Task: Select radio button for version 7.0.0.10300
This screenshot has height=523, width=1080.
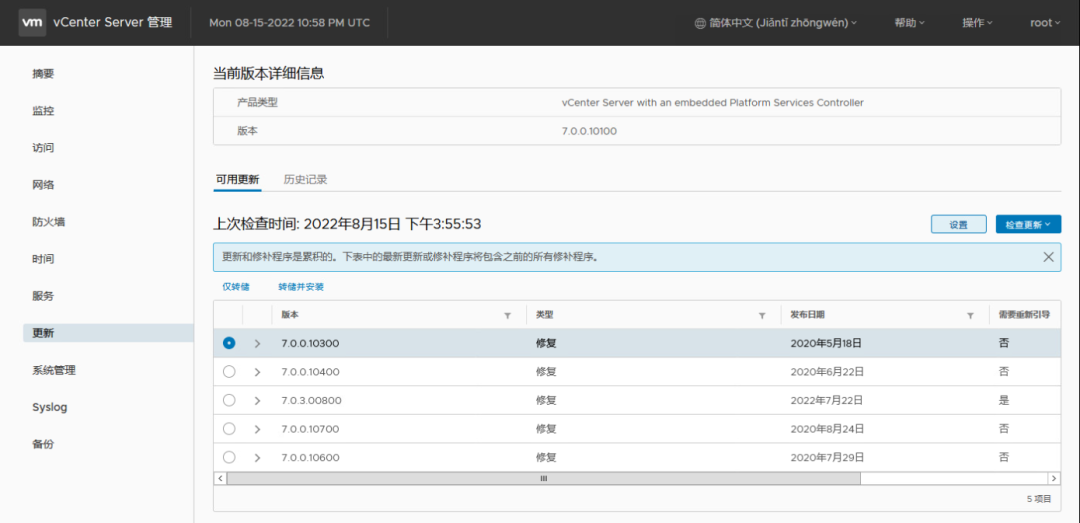Action: (x=229, y=343)
